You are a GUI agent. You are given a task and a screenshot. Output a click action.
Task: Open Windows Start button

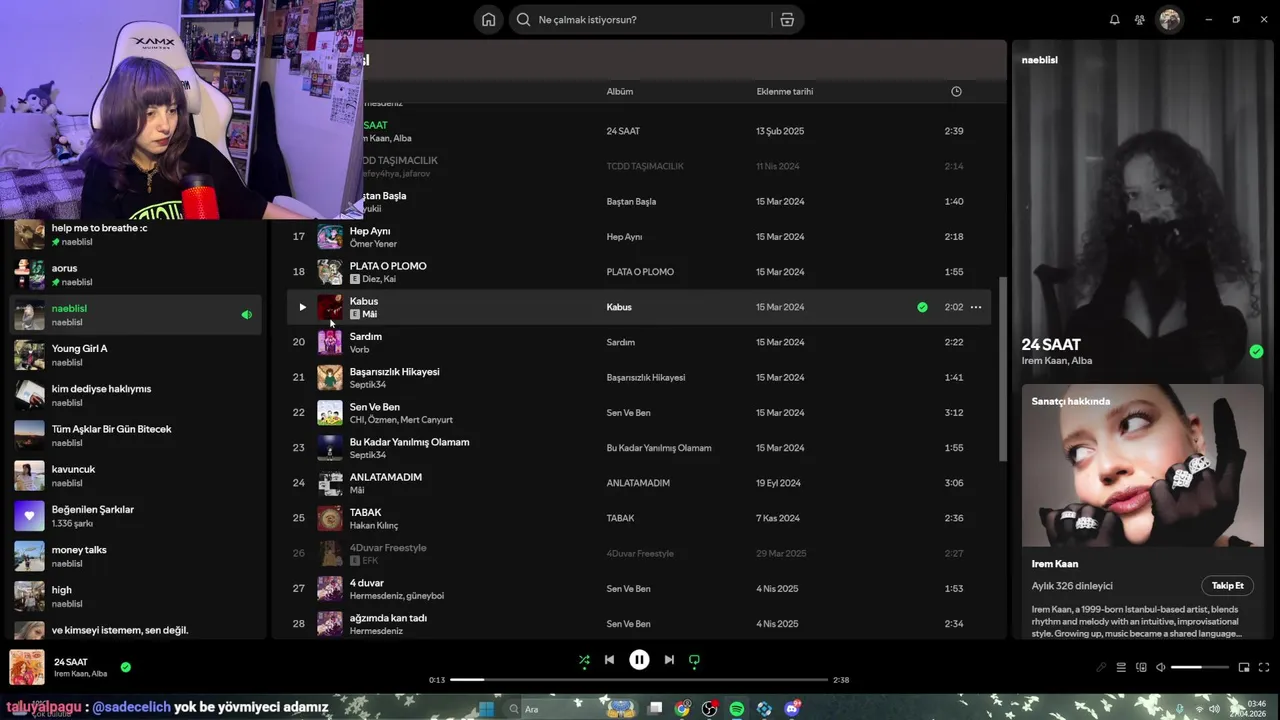(x=486, y=709)
